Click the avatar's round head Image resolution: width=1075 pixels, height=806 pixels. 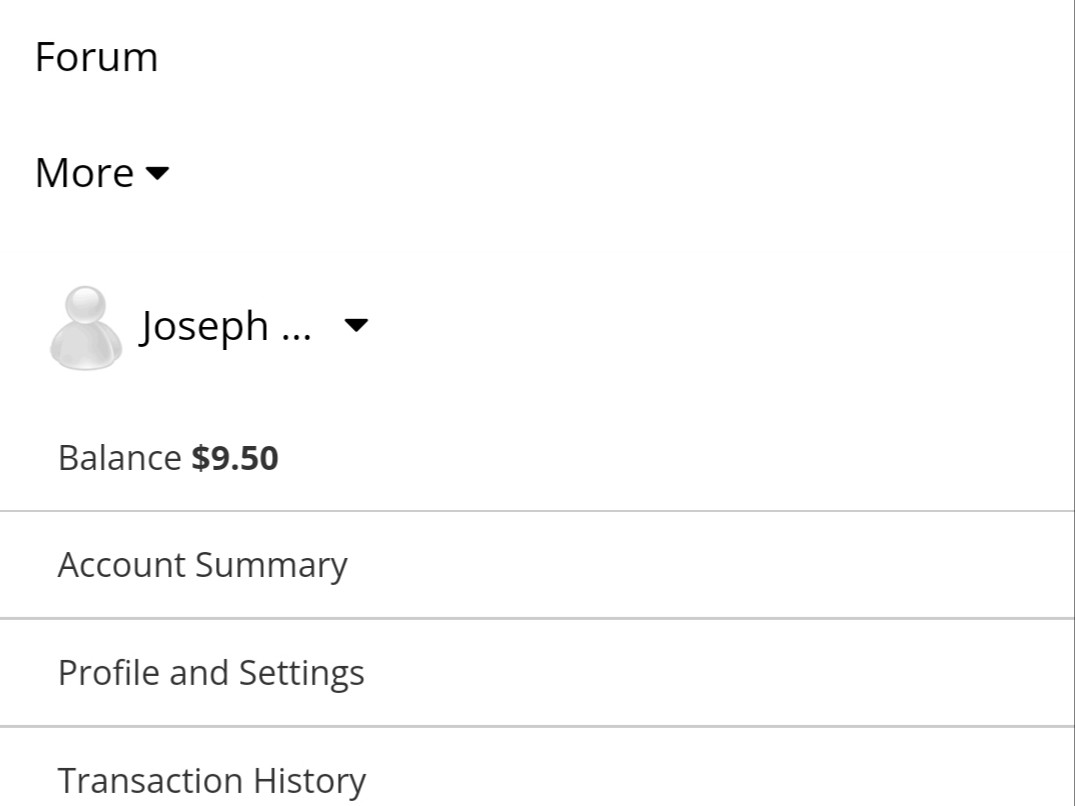[86, 305]
